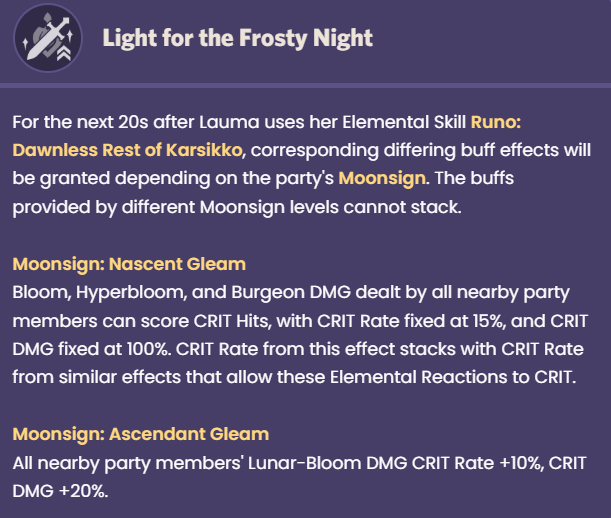Click the character name Lauma
This screenshot has width=611, height=518.
tap(229, 122)
